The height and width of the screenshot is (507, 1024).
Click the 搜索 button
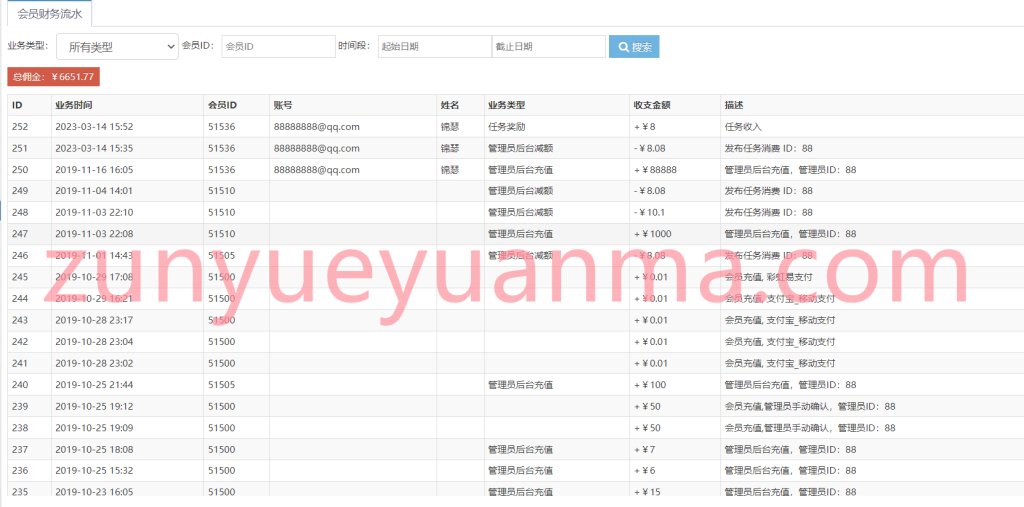point(634,46)
